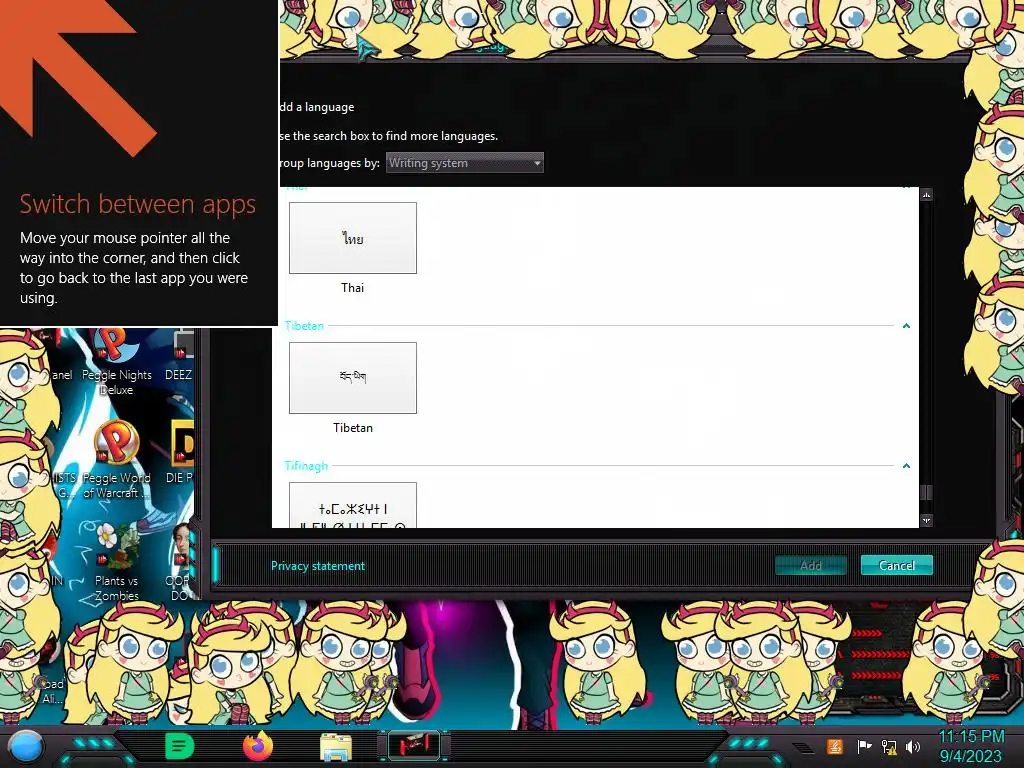This screenshot has width=1024, height=768.
Task: Open Peggle World of Warcraft desktop shortcut
Action: pyautogui.click(x=116, y=460)
